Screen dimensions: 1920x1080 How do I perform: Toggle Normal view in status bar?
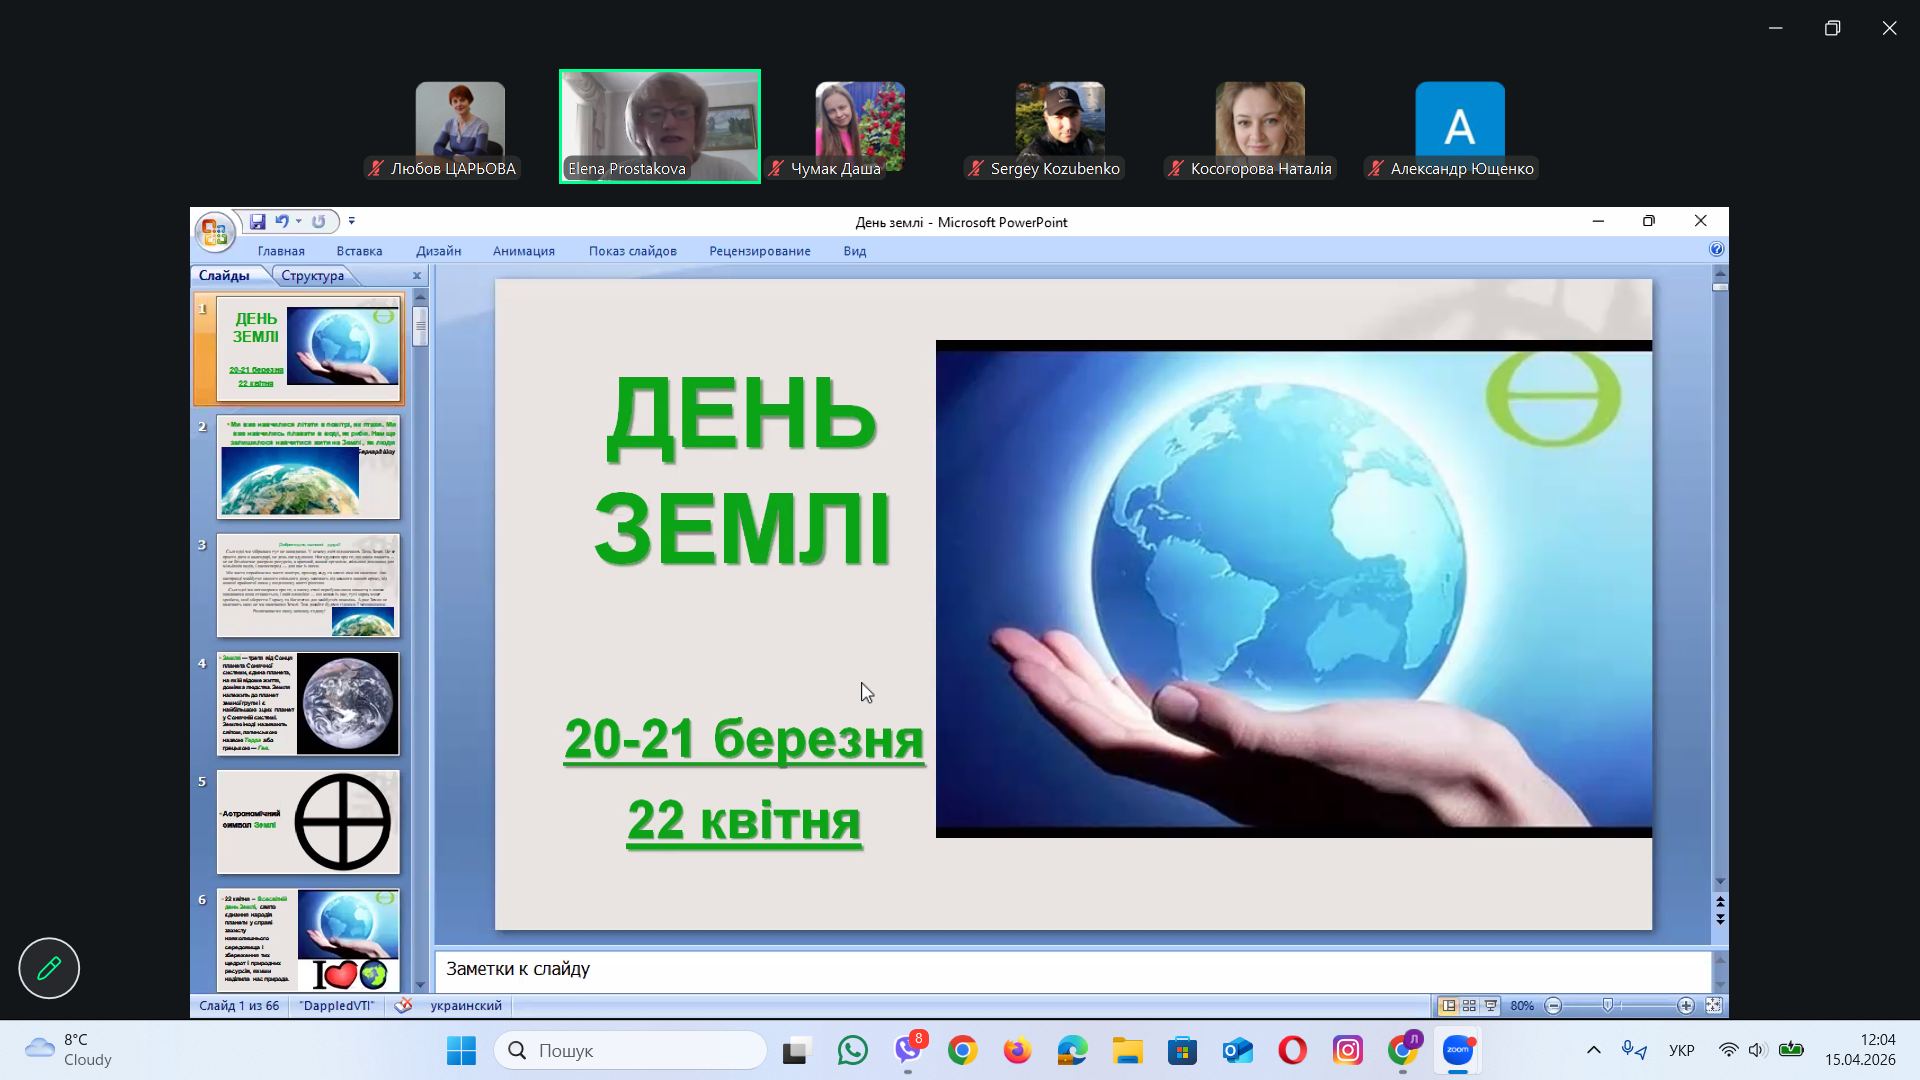[1447, 1006]
